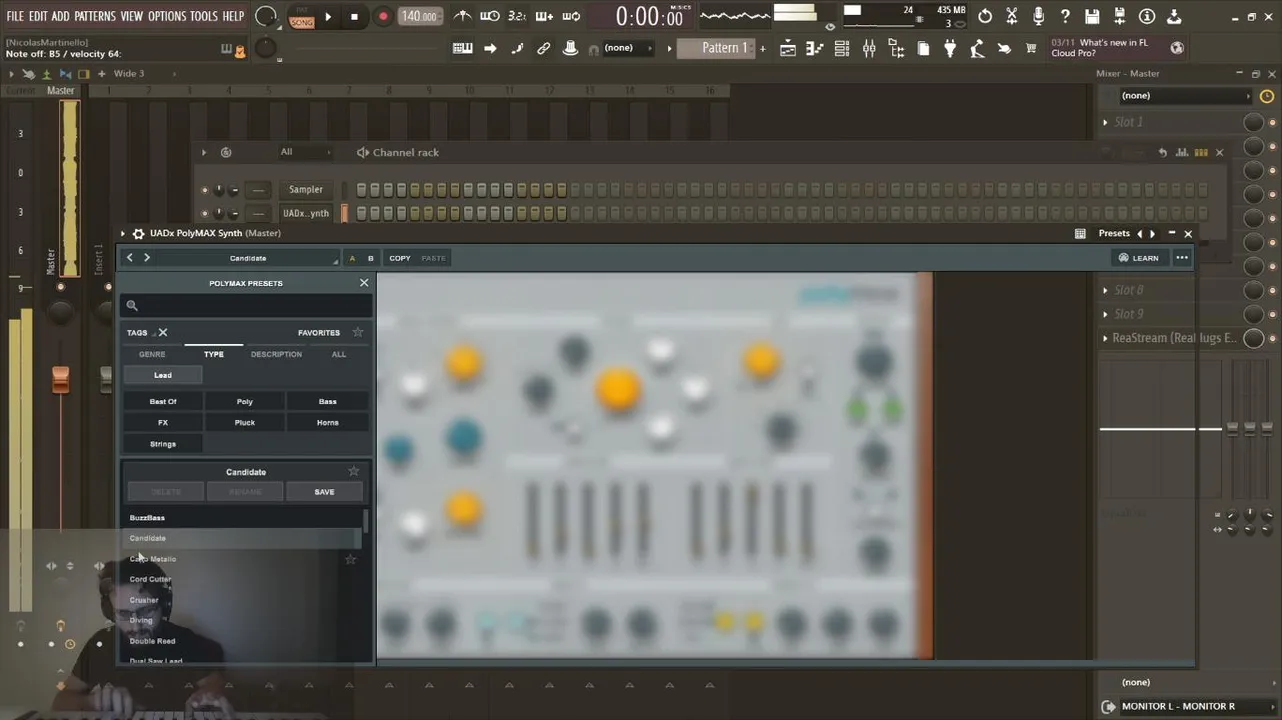Open the OPTIONS menu
Screen dimensions: 1282x720
pyautogui.click(x=167, y=16)
